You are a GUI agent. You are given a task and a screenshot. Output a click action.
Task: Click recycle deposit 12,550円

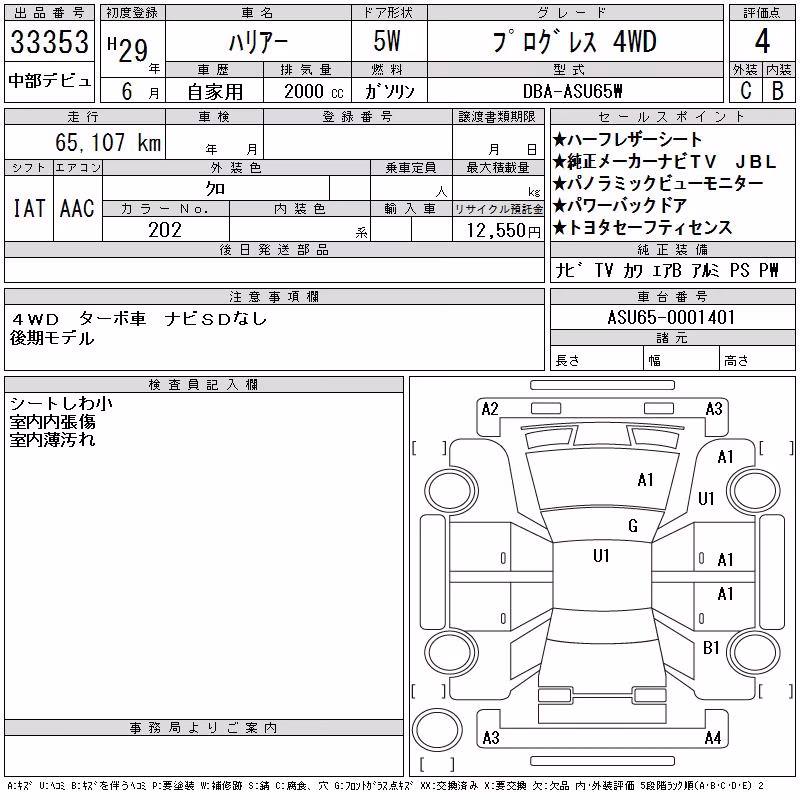pos(503,230)
